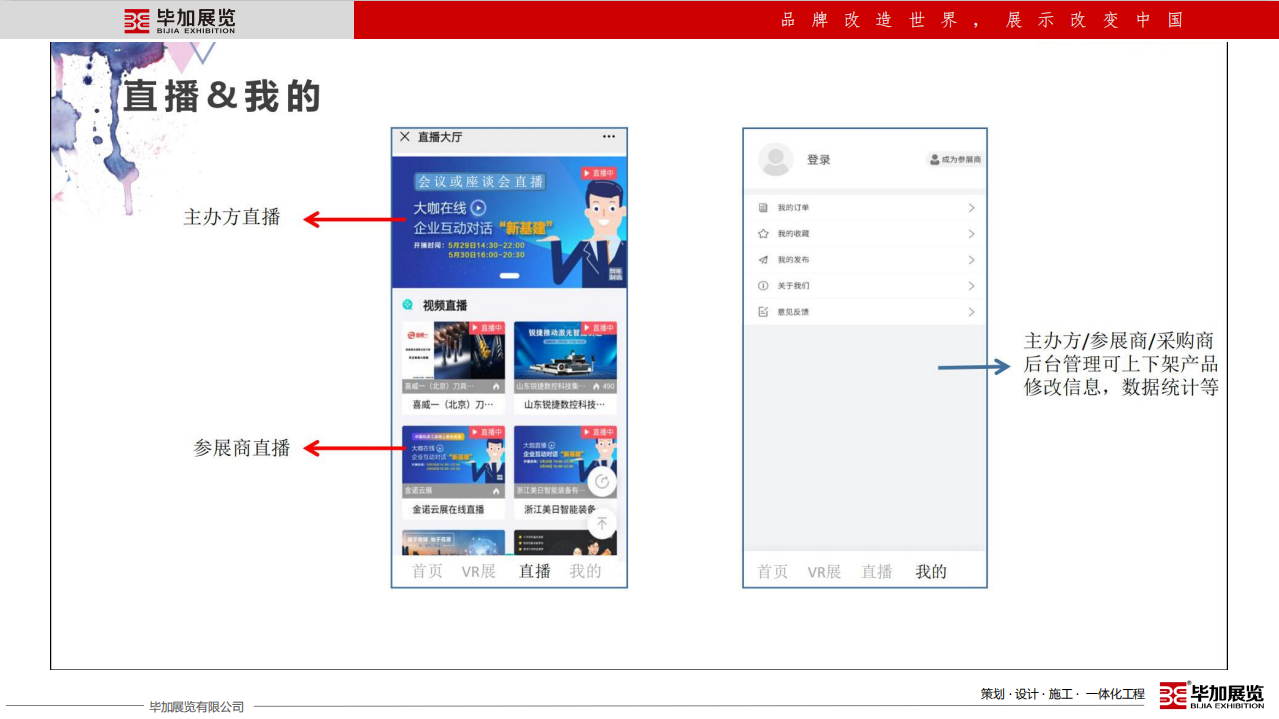Viewport: 1279px width, 719px height.
Task: Select VR展 tab in right phone
Action: point(824,572)
